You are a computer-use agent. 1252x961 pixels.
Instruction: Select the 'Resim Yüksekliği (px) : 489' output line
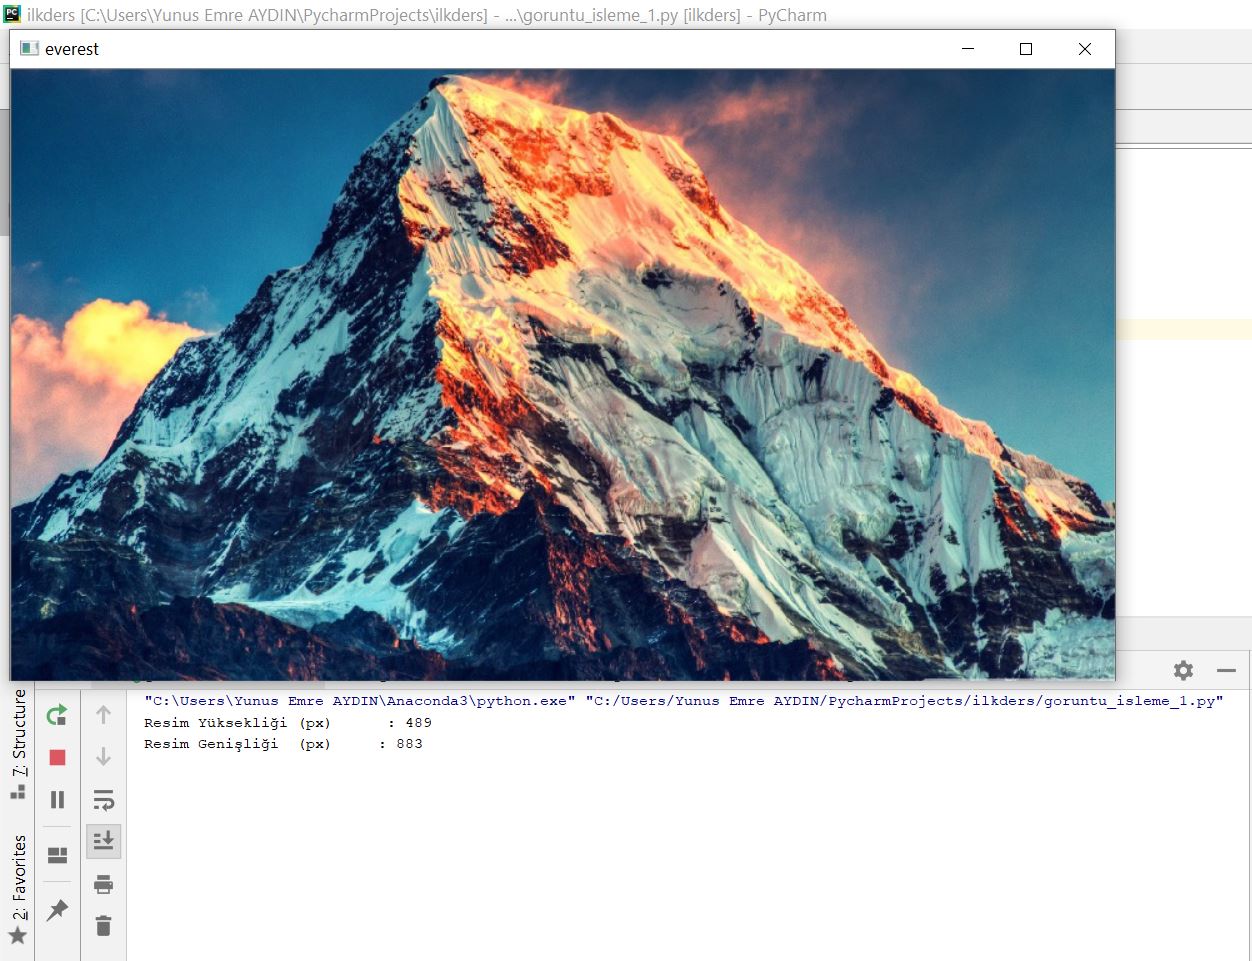(x=288, y=723)
